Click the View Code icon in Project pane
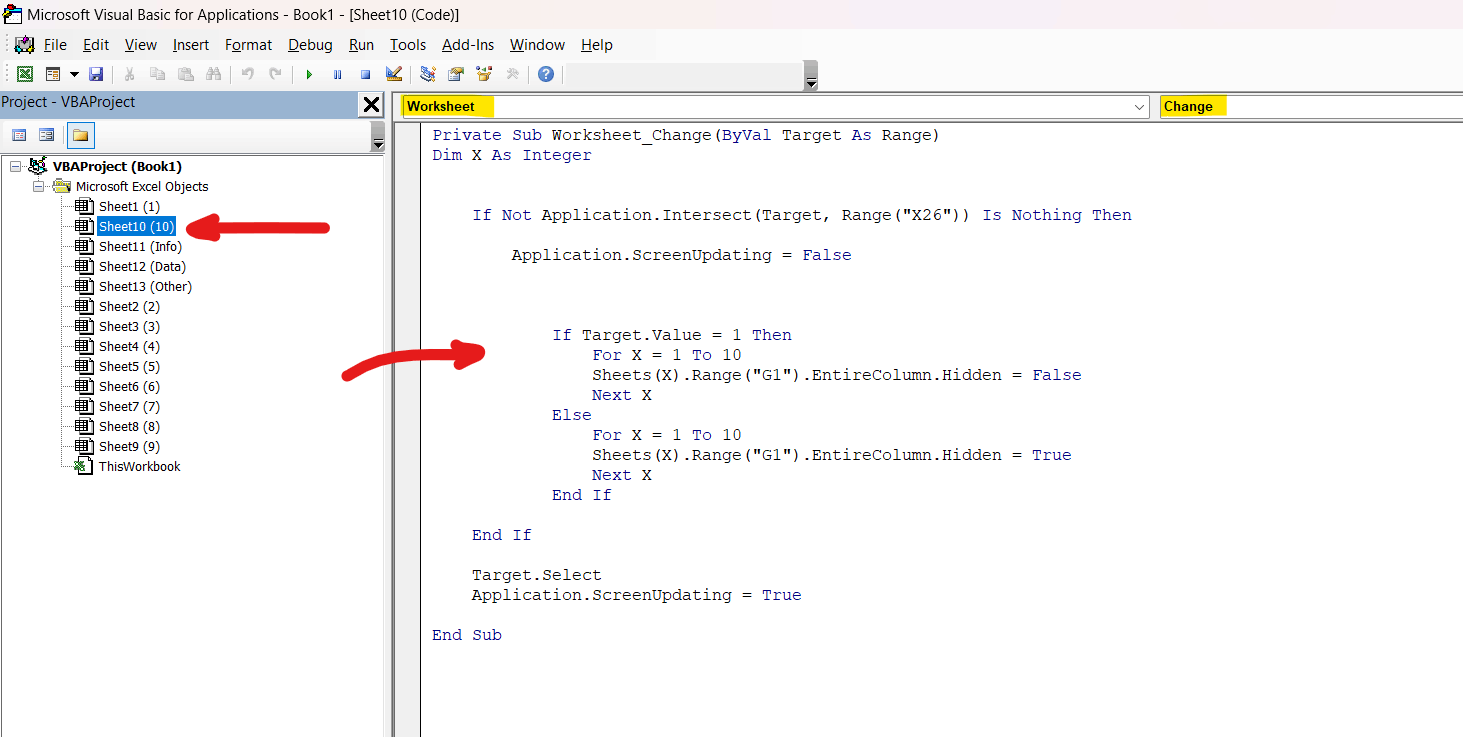This screenshot has width=1463, height=737. 19,135
